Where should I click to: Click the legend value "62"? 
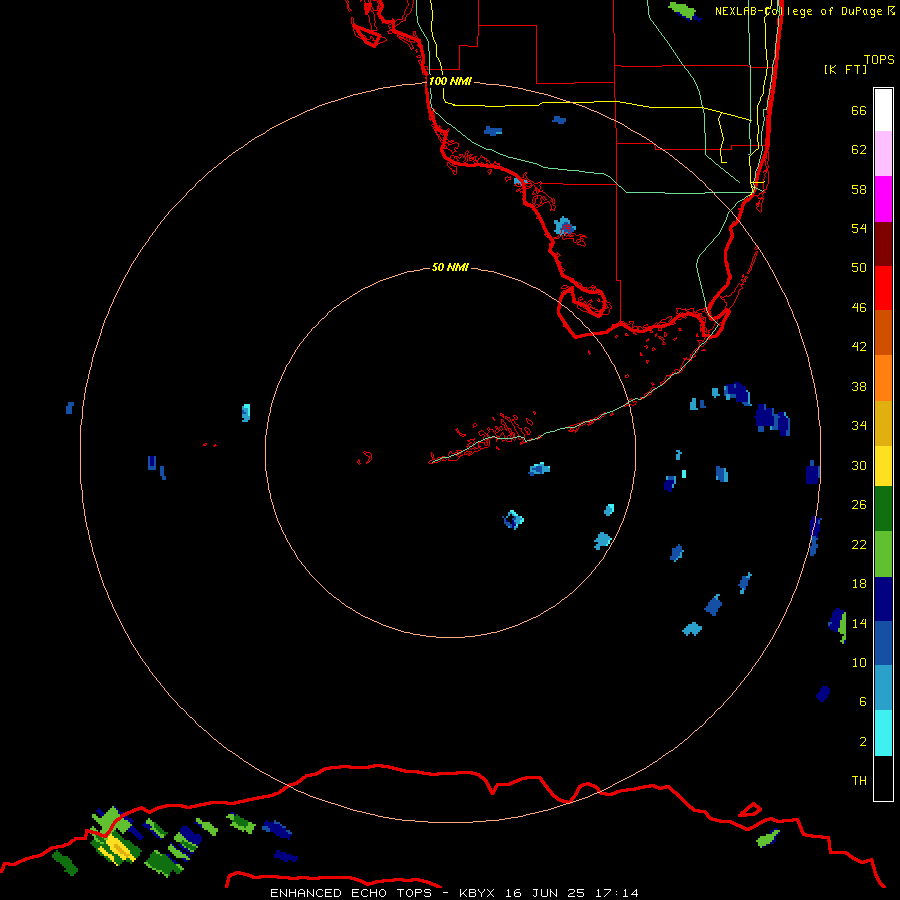(859, 150)
